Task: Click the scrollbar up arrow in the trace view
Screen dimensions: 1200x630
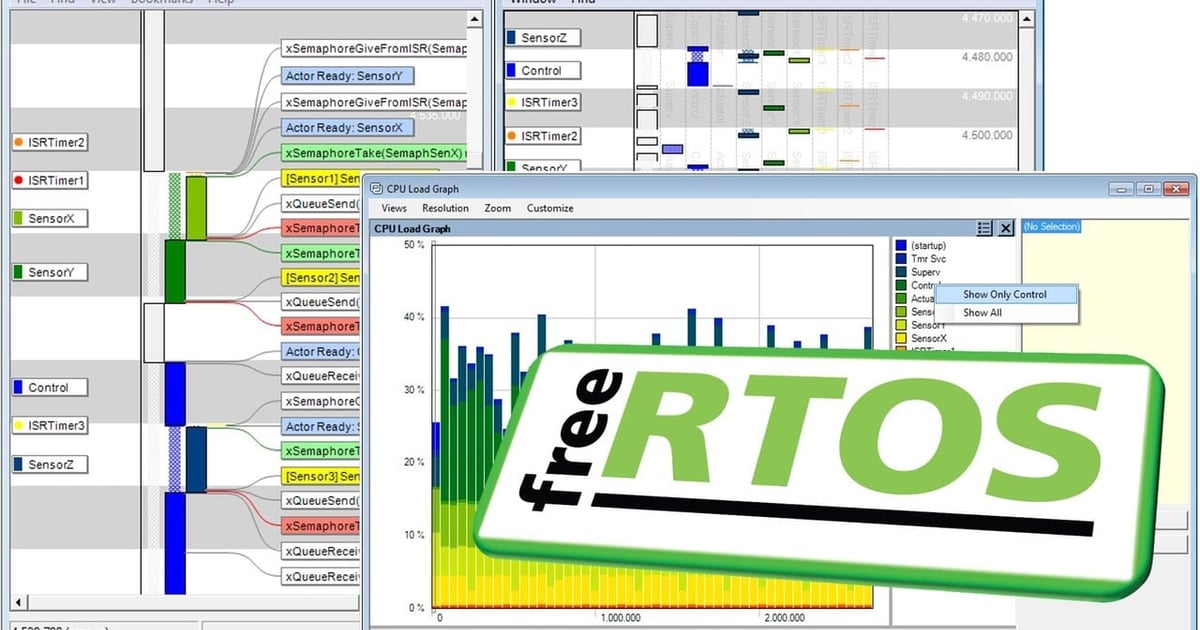Action: (x=475, y=19)
